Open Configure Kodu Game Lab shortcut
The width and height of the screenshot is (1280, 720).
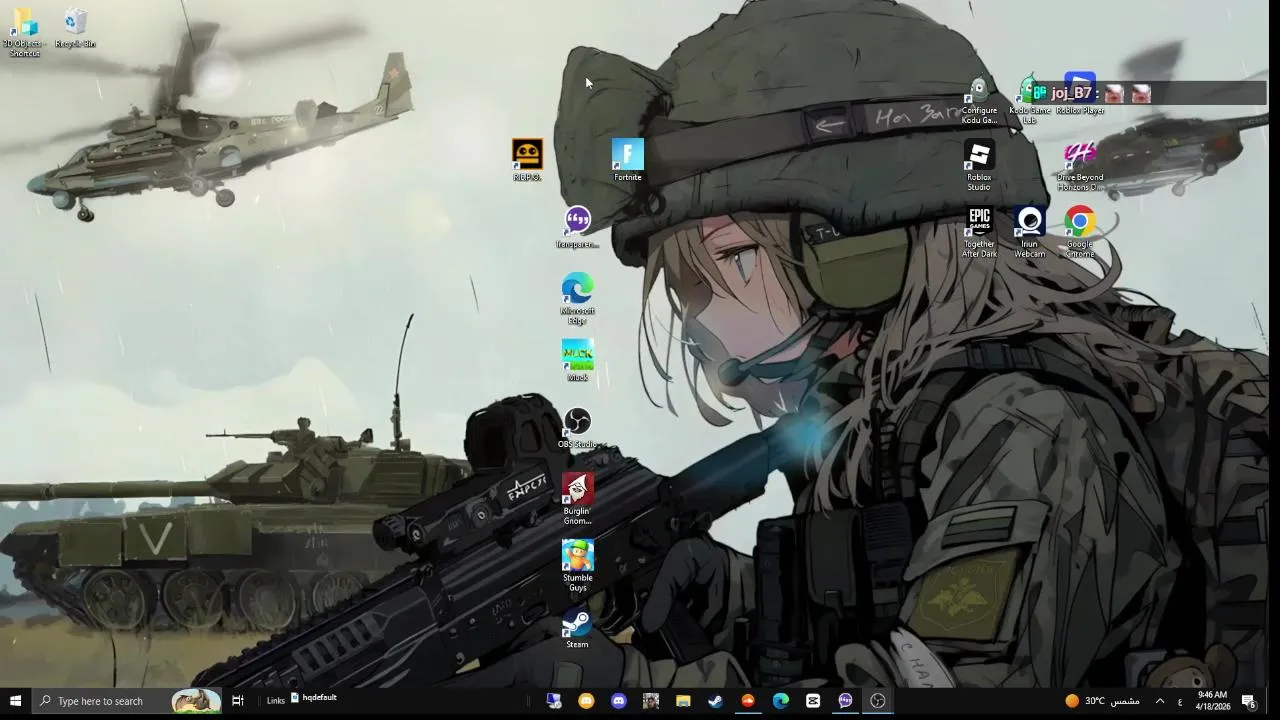pos(979,99)
